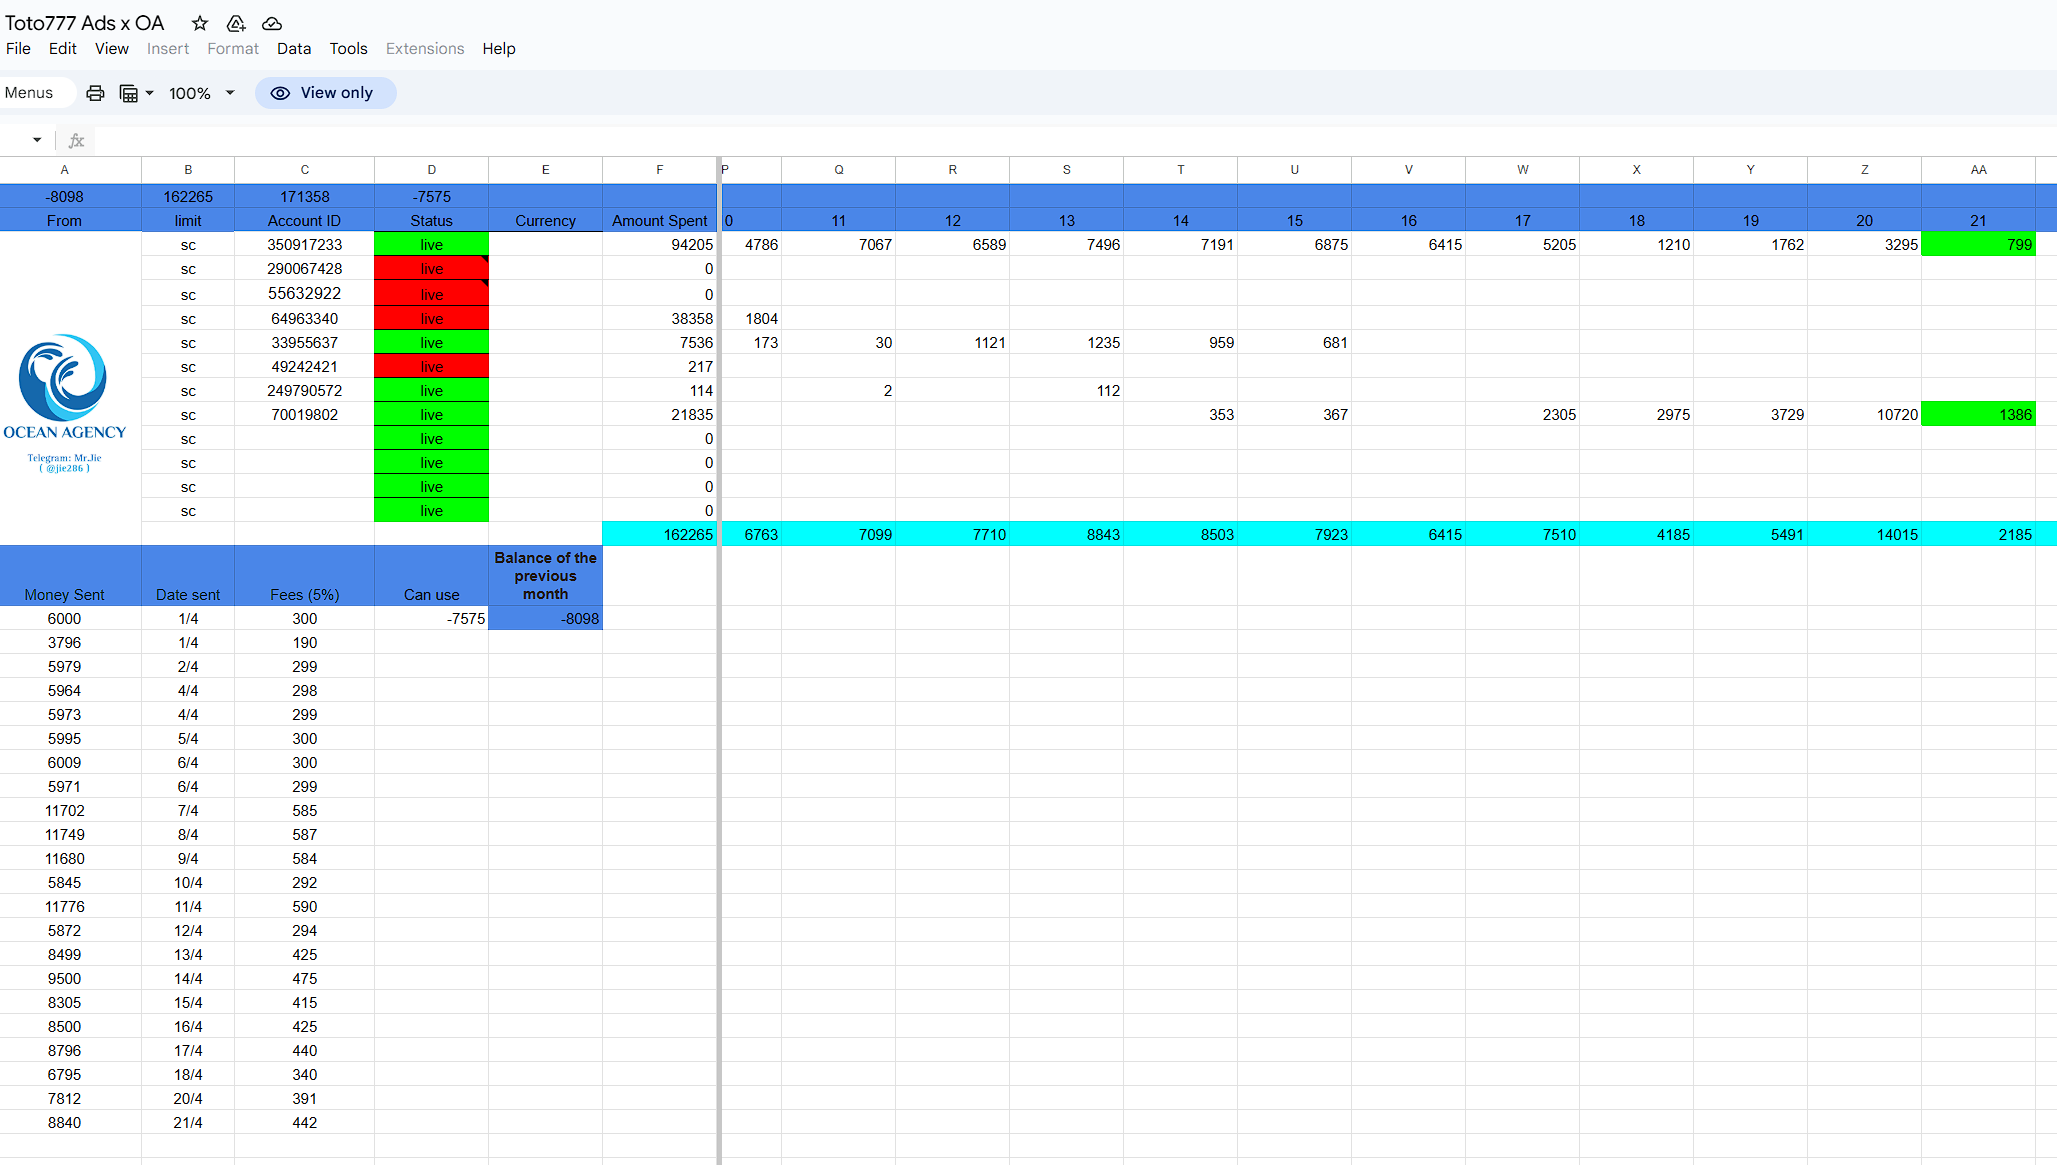Screen dimensions: 2057x1165
Task: Open the File menu
Action: 18,49
